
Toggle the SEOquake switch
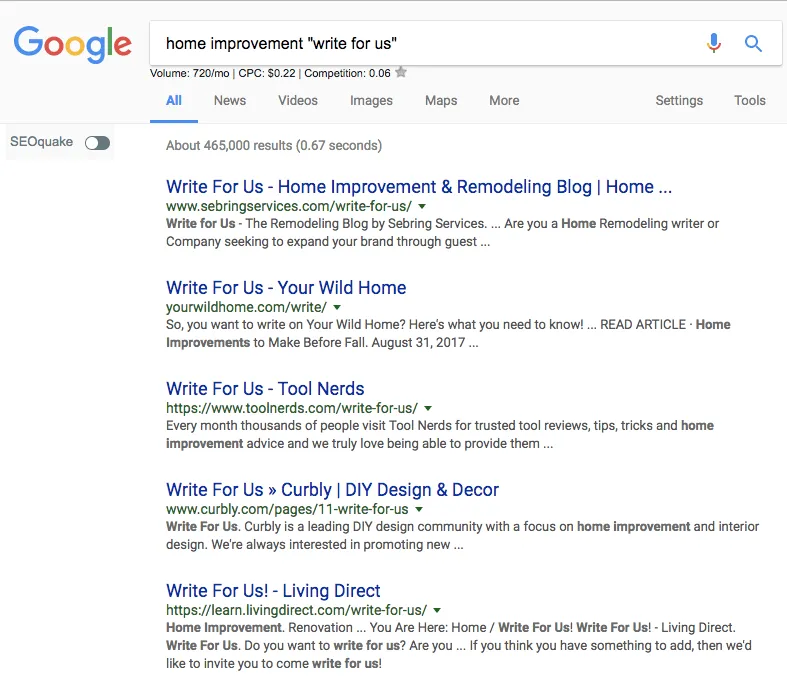coord(97,143)
